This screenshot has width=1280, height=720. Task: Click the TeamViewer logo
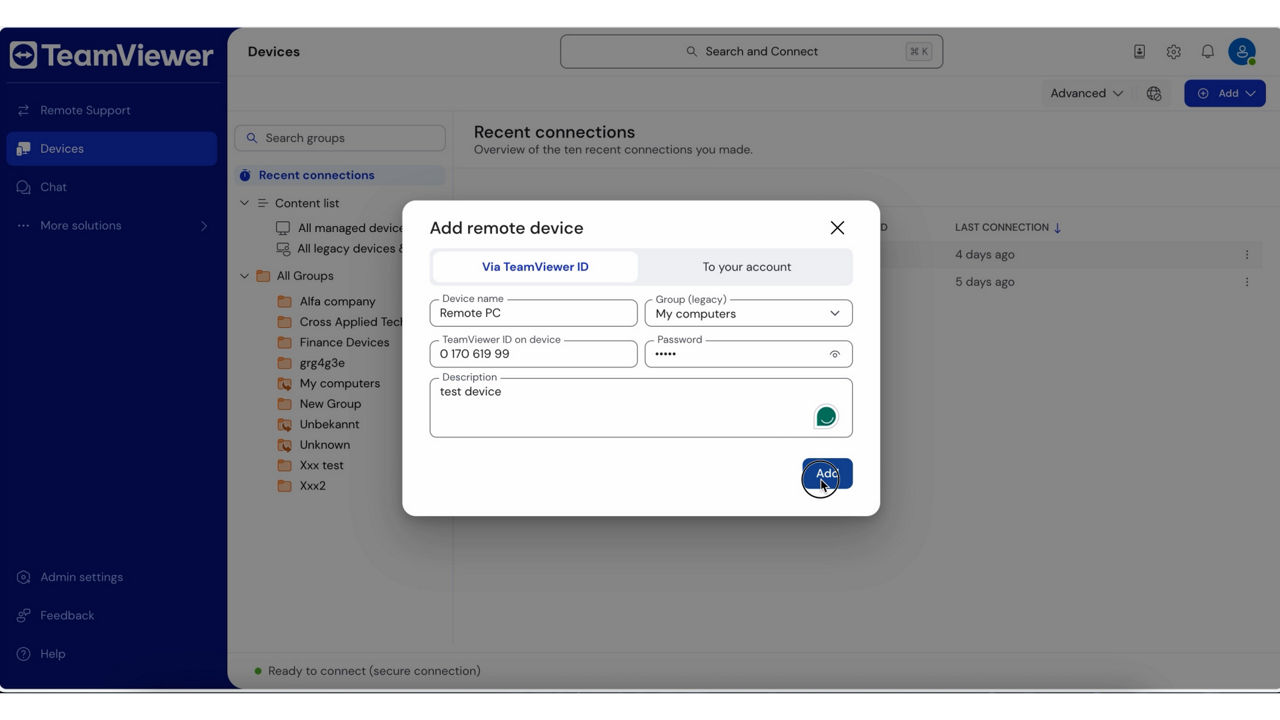tap(112, 55)
